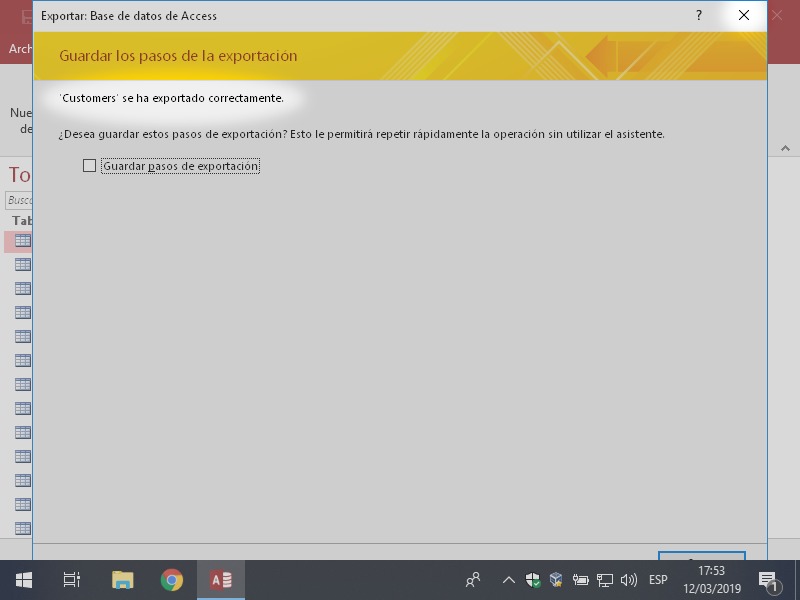The width and height of the screenshot is (800, 600).
Task: Open the Windows Start menu
Action: [23, 580]
